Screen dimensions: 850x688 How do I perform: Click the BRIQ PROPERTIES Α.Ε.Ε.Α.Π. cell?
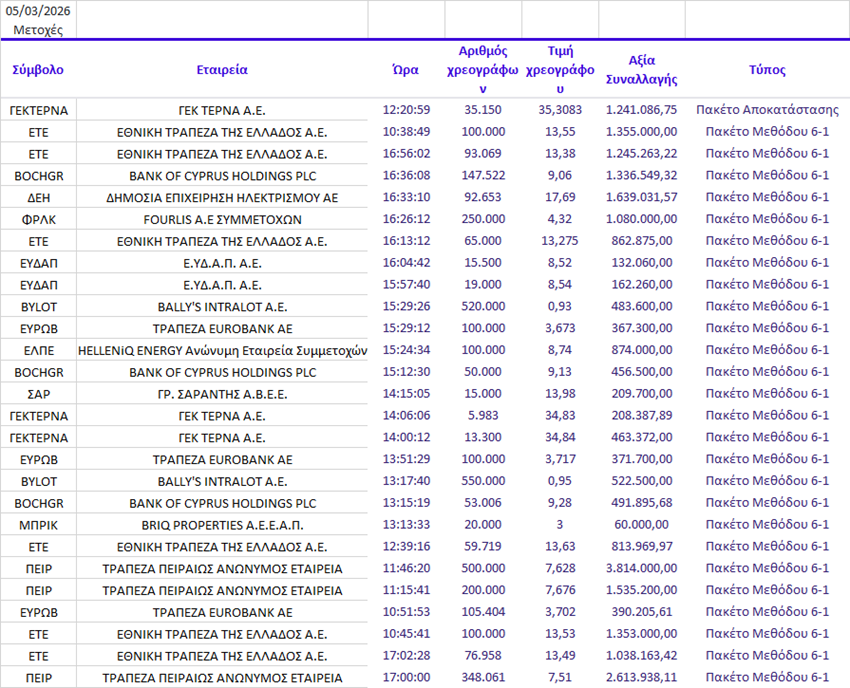point(222,525)
